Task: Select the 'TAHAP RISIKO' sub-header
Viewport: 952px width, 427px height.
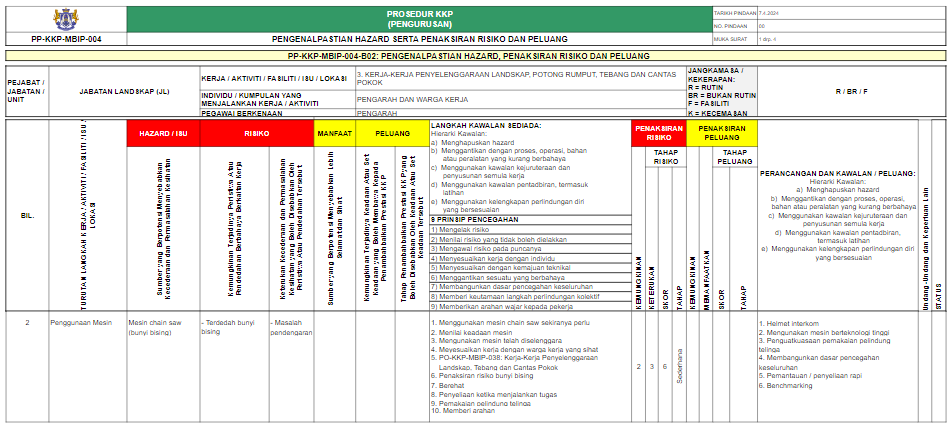Action: click(665, 157)
